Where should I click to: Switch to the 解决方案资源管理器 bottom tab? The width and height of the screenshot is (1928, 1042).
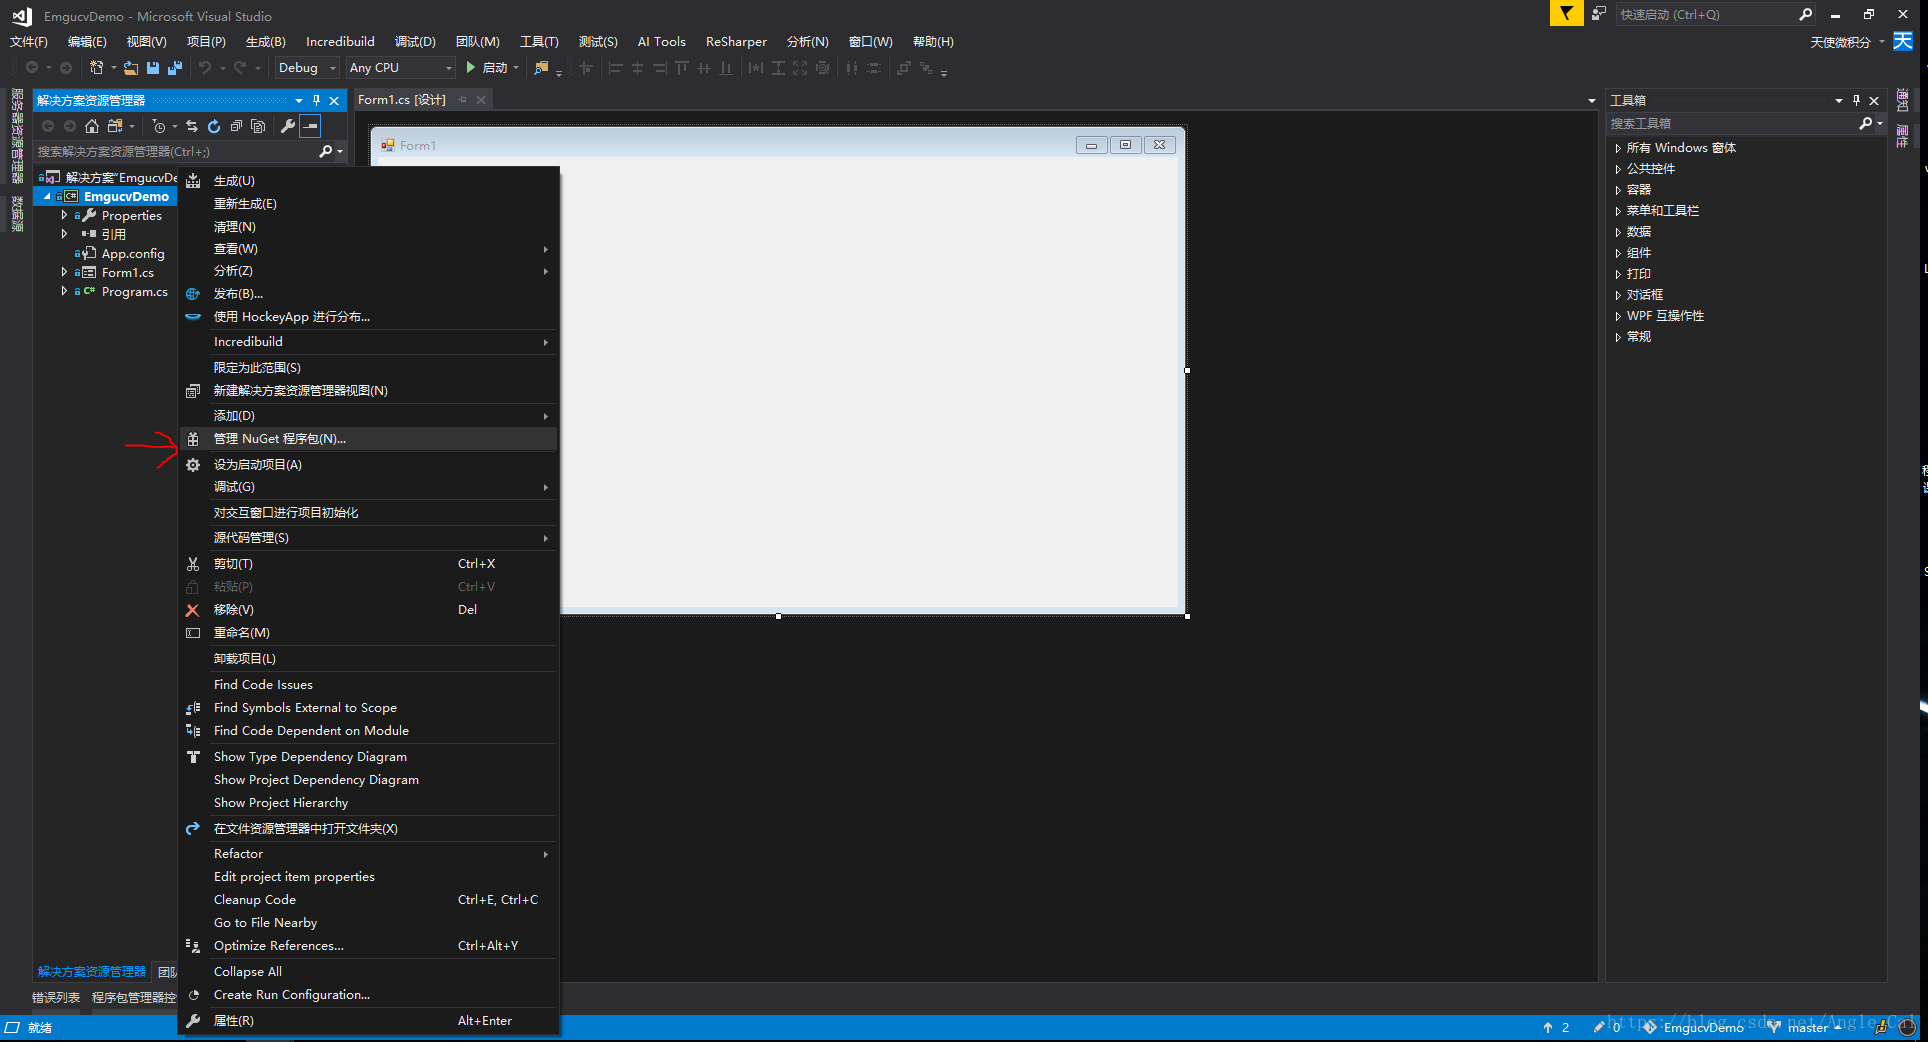pyautogui.click(x=92, y=972)
